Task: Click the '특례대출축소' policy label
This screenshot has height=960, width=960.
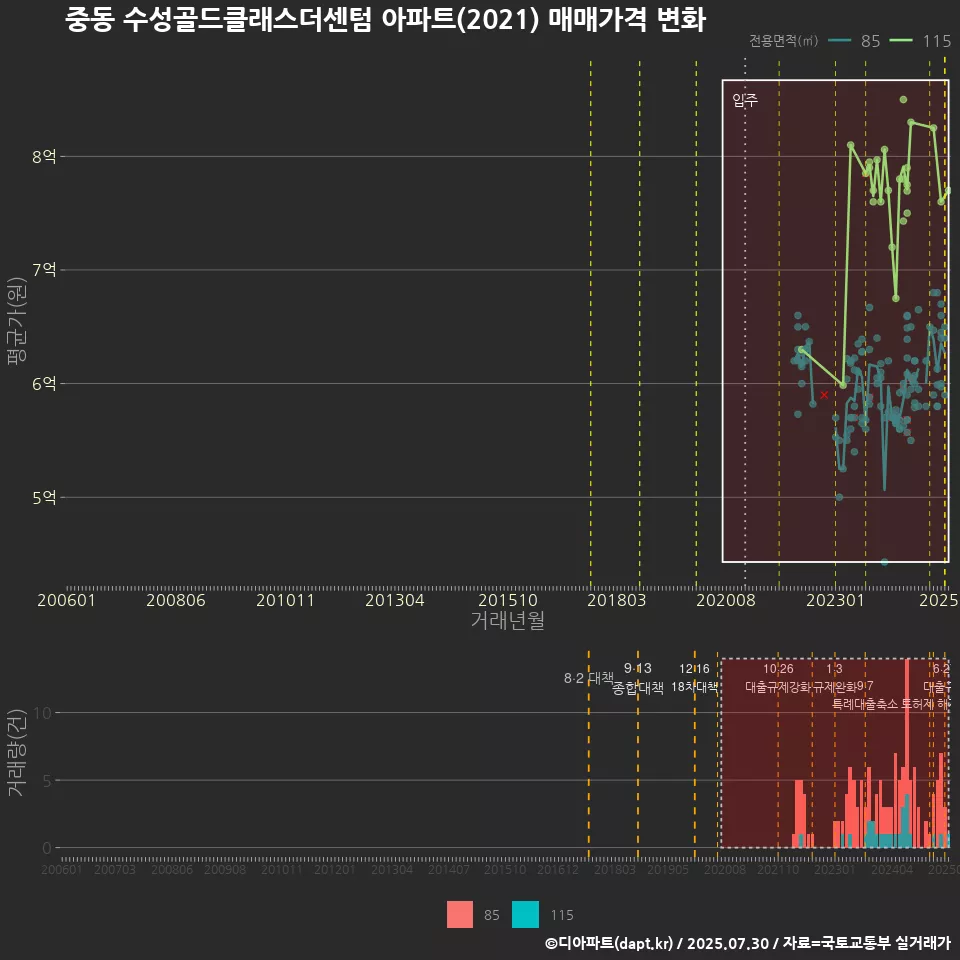Action: (865, 704)
